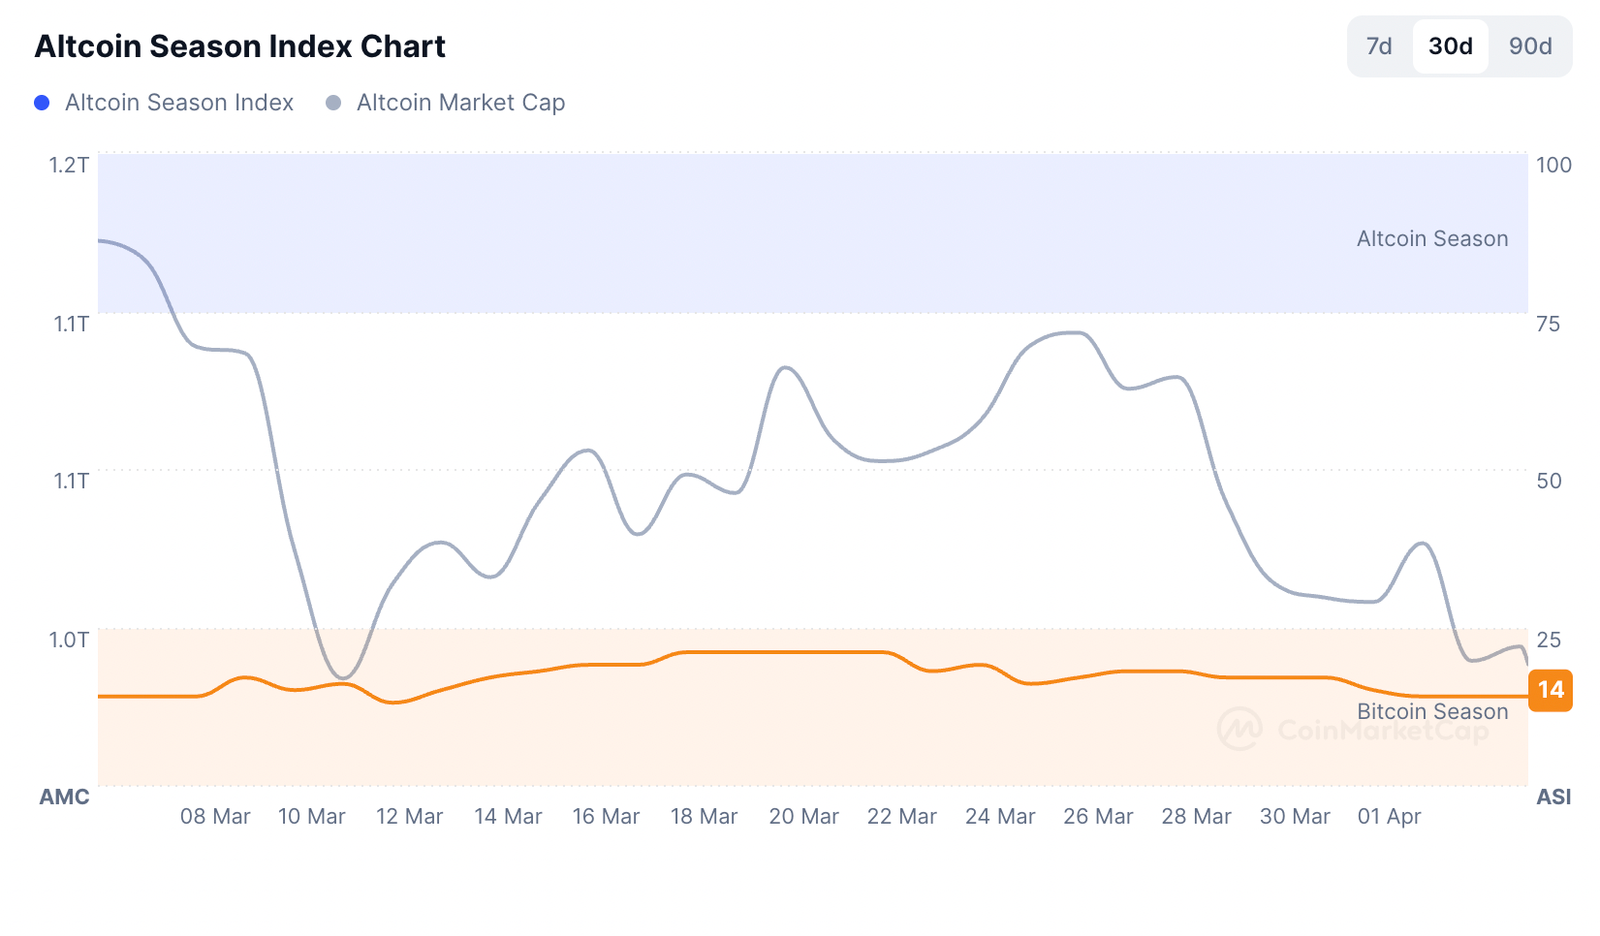
Task: Click the AMC axis label
Action: point(63,797)
